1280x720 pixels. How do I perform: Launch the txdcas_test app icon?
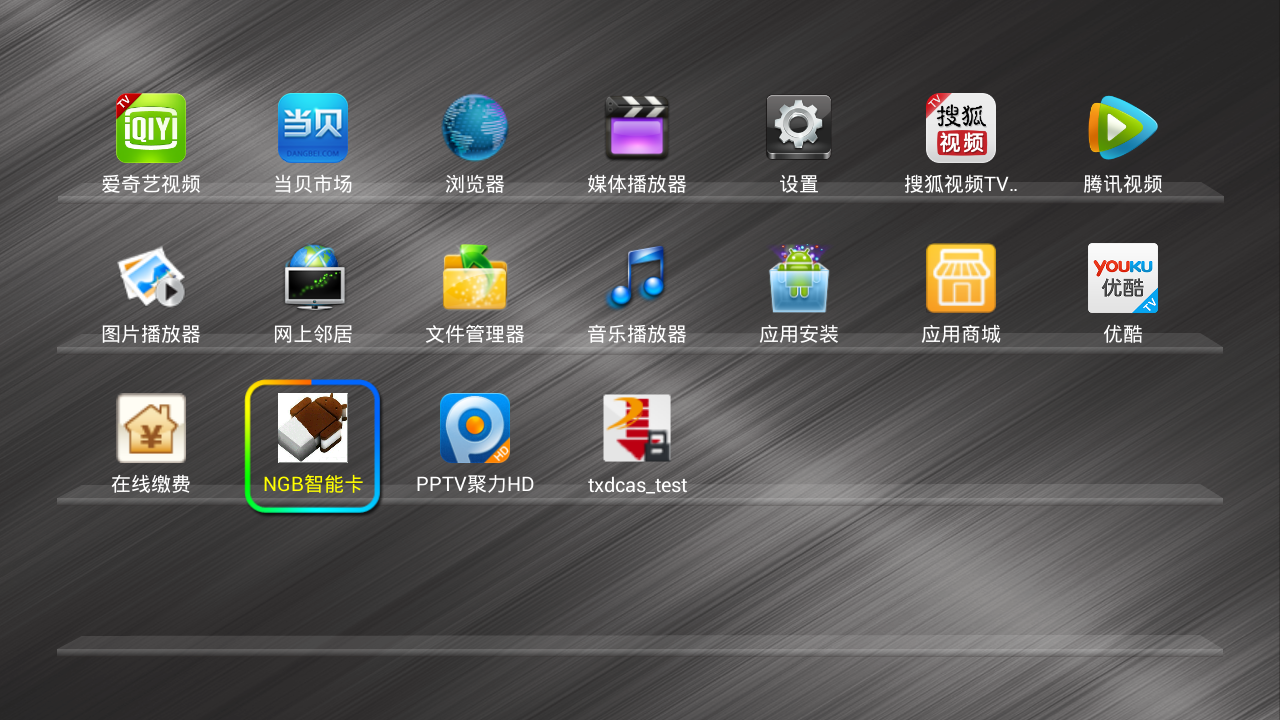pyautogui.click(x=637, y=428)
